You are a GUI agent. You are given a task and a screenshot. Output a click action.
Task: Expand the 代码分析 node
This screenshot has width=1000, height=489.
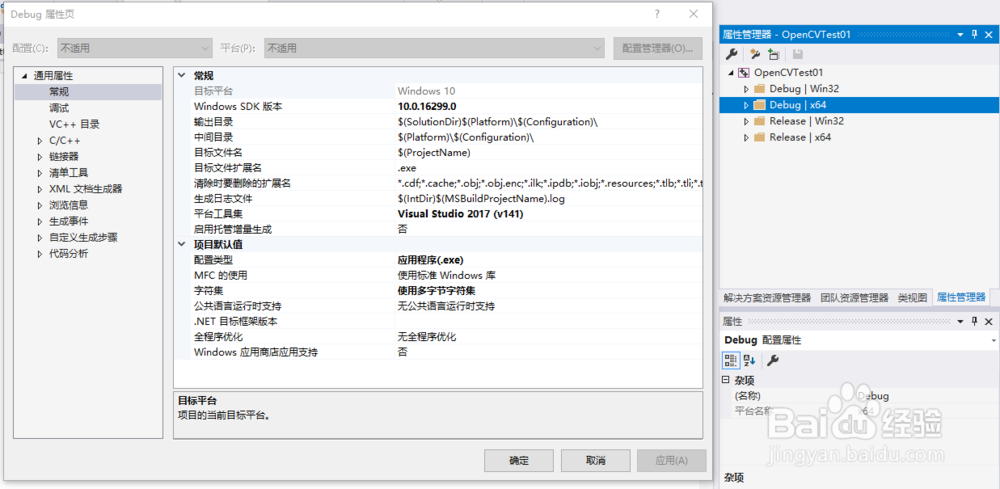coord(40,254)
